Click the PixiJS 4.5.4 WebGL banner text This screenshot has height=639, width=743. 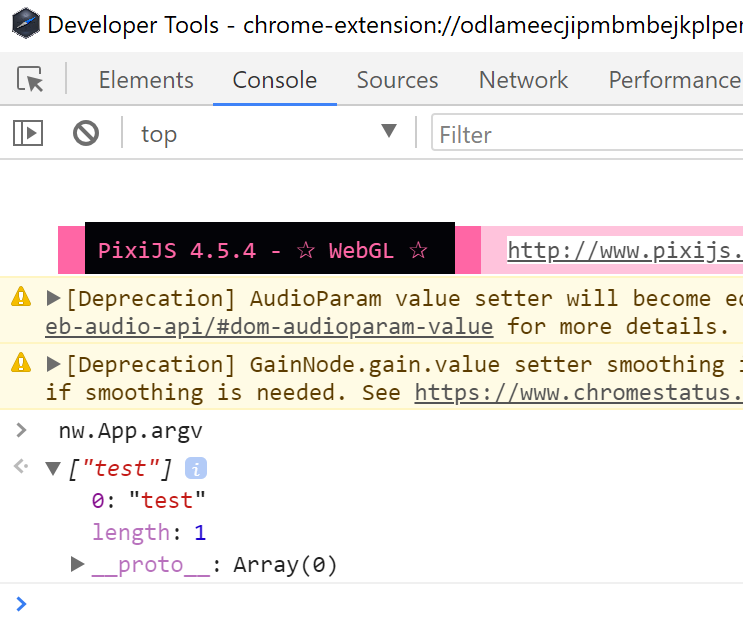pos(262,250)
